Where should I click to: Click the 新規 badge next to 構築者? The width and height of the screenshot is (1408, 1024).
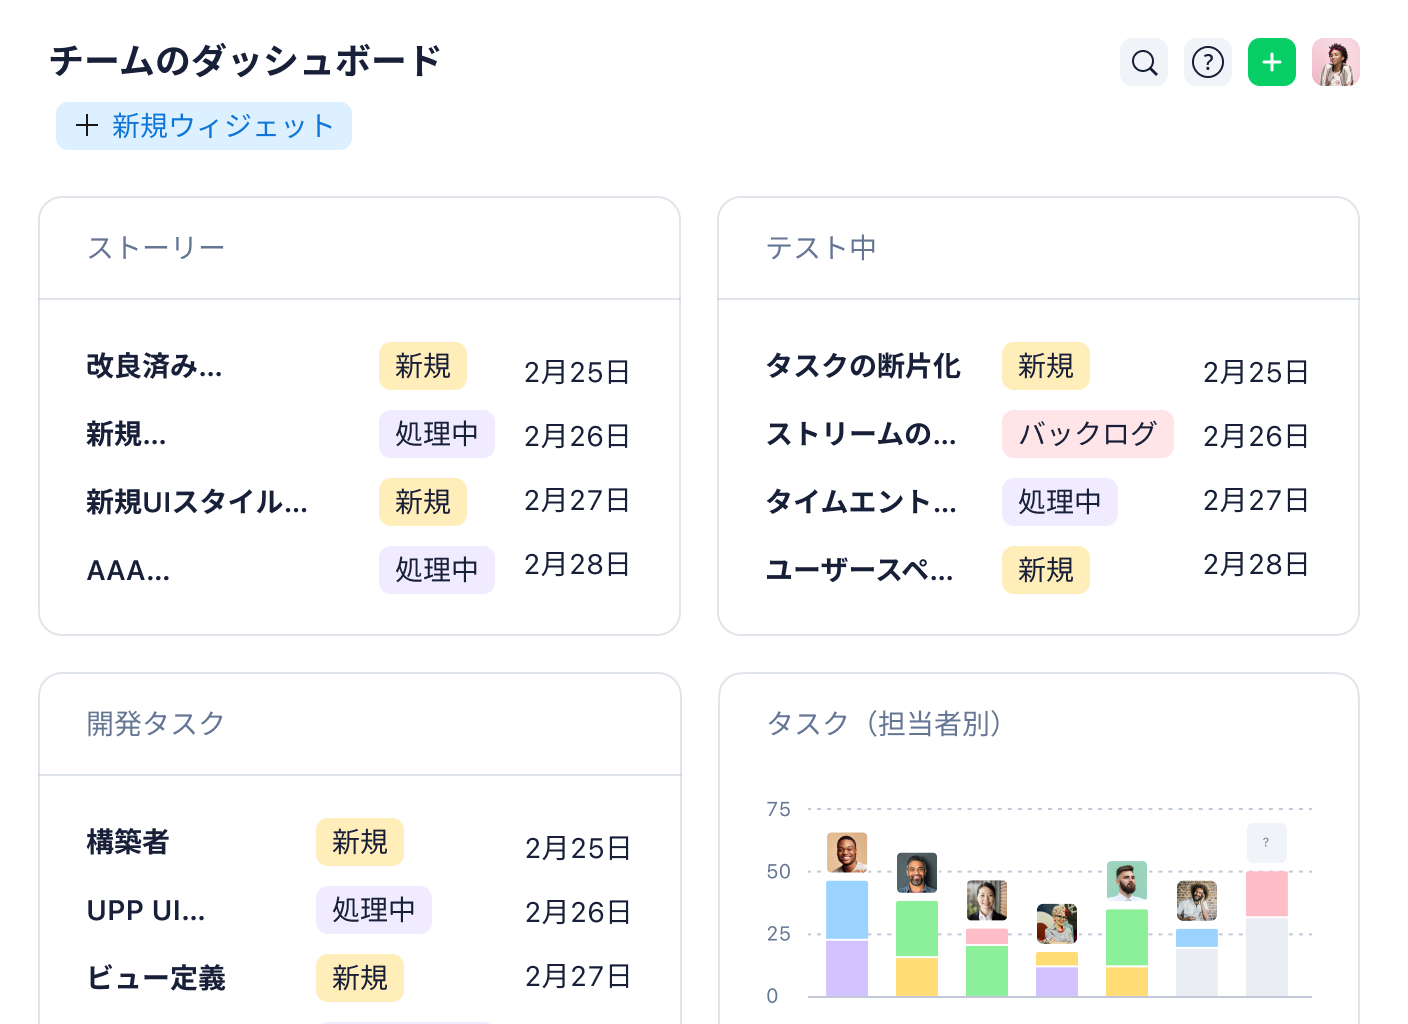point(360,843)
